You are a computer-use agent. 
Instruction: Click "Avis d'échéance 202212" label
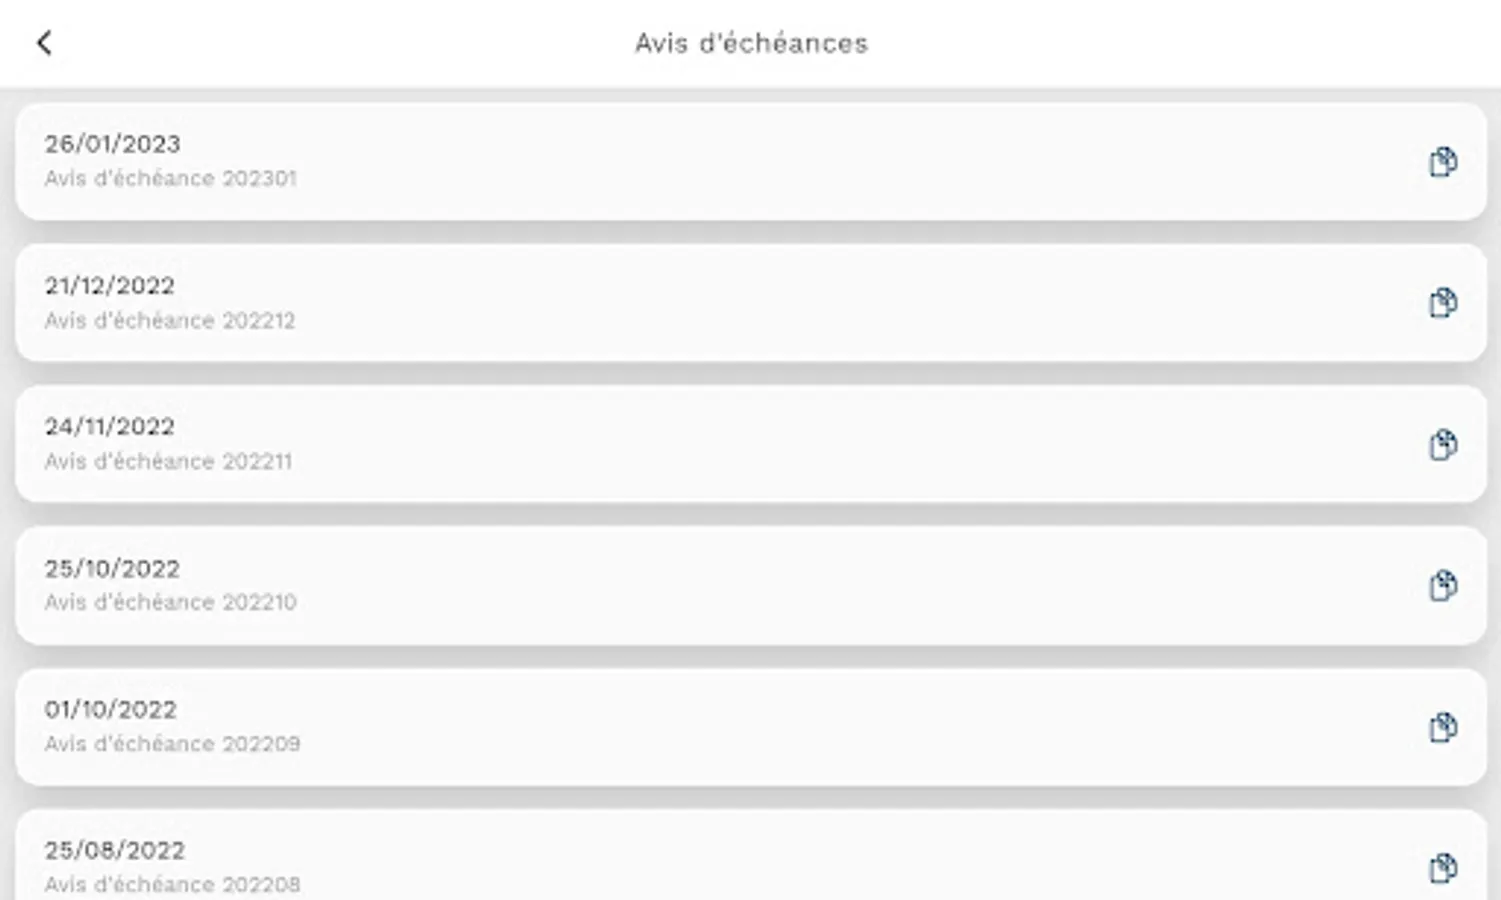click(170, 321)
